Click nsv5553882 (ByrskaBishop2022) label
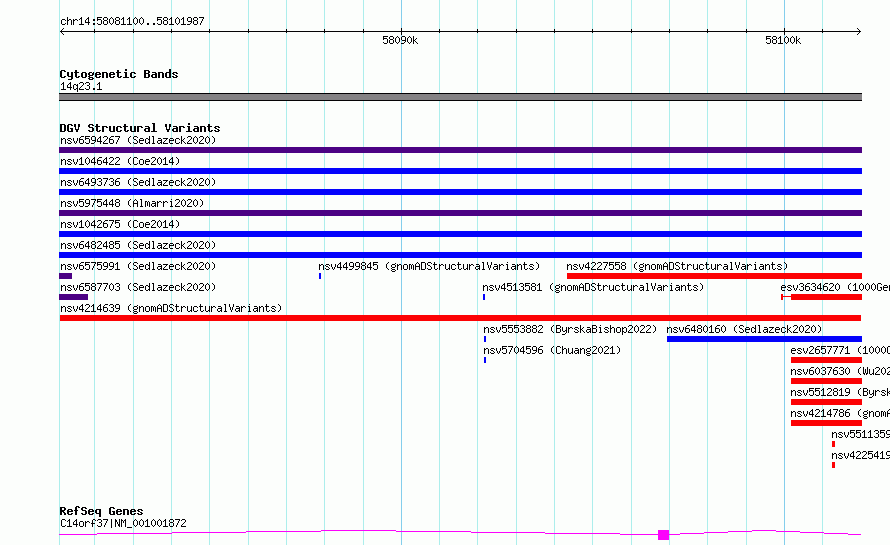The height and width of the screenshot is (545, 890). tap(570, 329)
